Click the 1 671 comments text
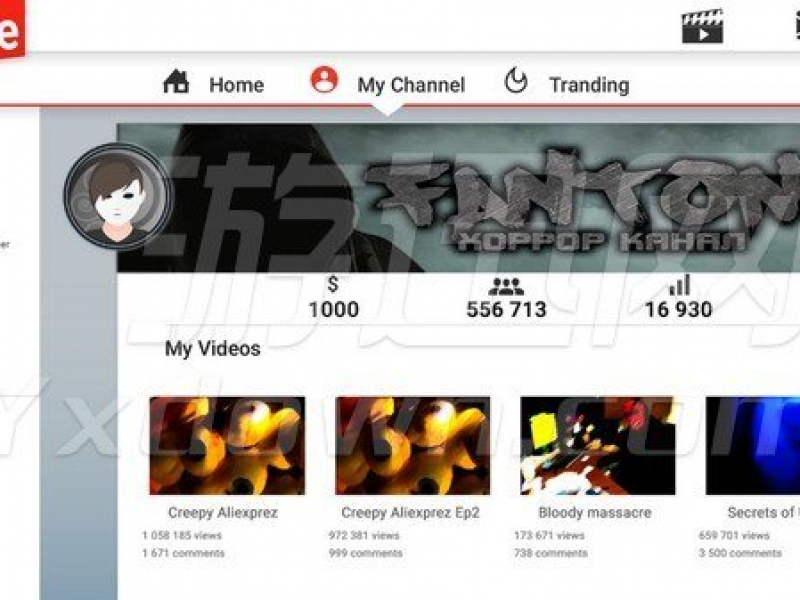The image size is (800, 600). 183,553
